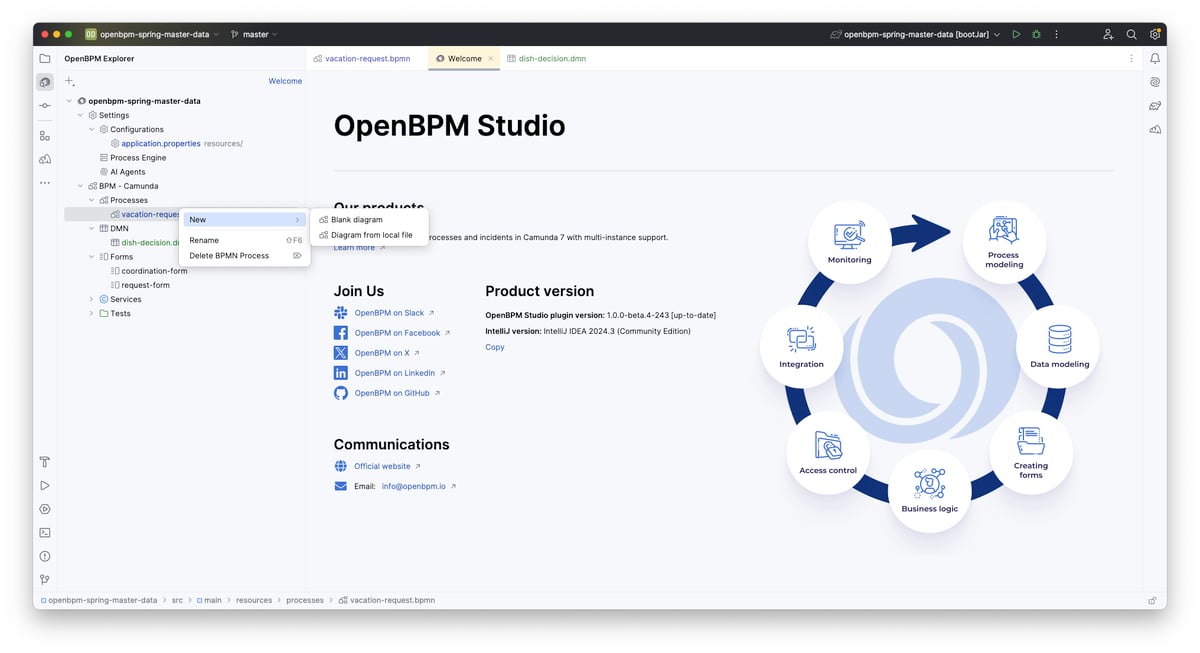Open the Git tool window icon
The image size is (1200, 653).
(45, 580)
